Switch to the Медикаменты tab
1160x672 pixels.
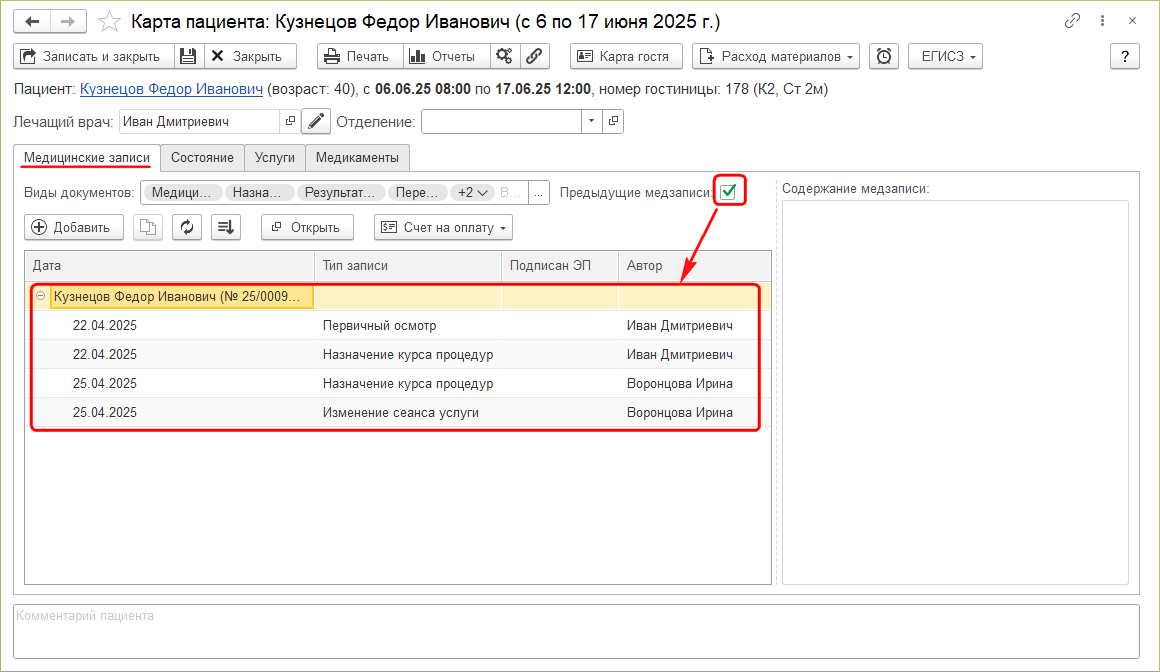click(357, 158)
